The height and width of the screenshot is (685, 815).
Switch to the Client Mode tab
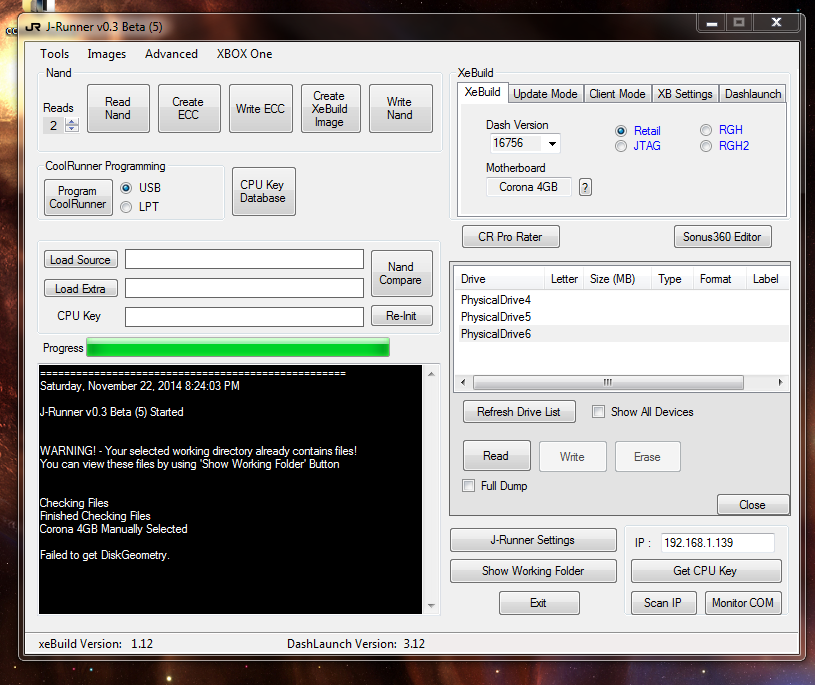pos(617,94)
